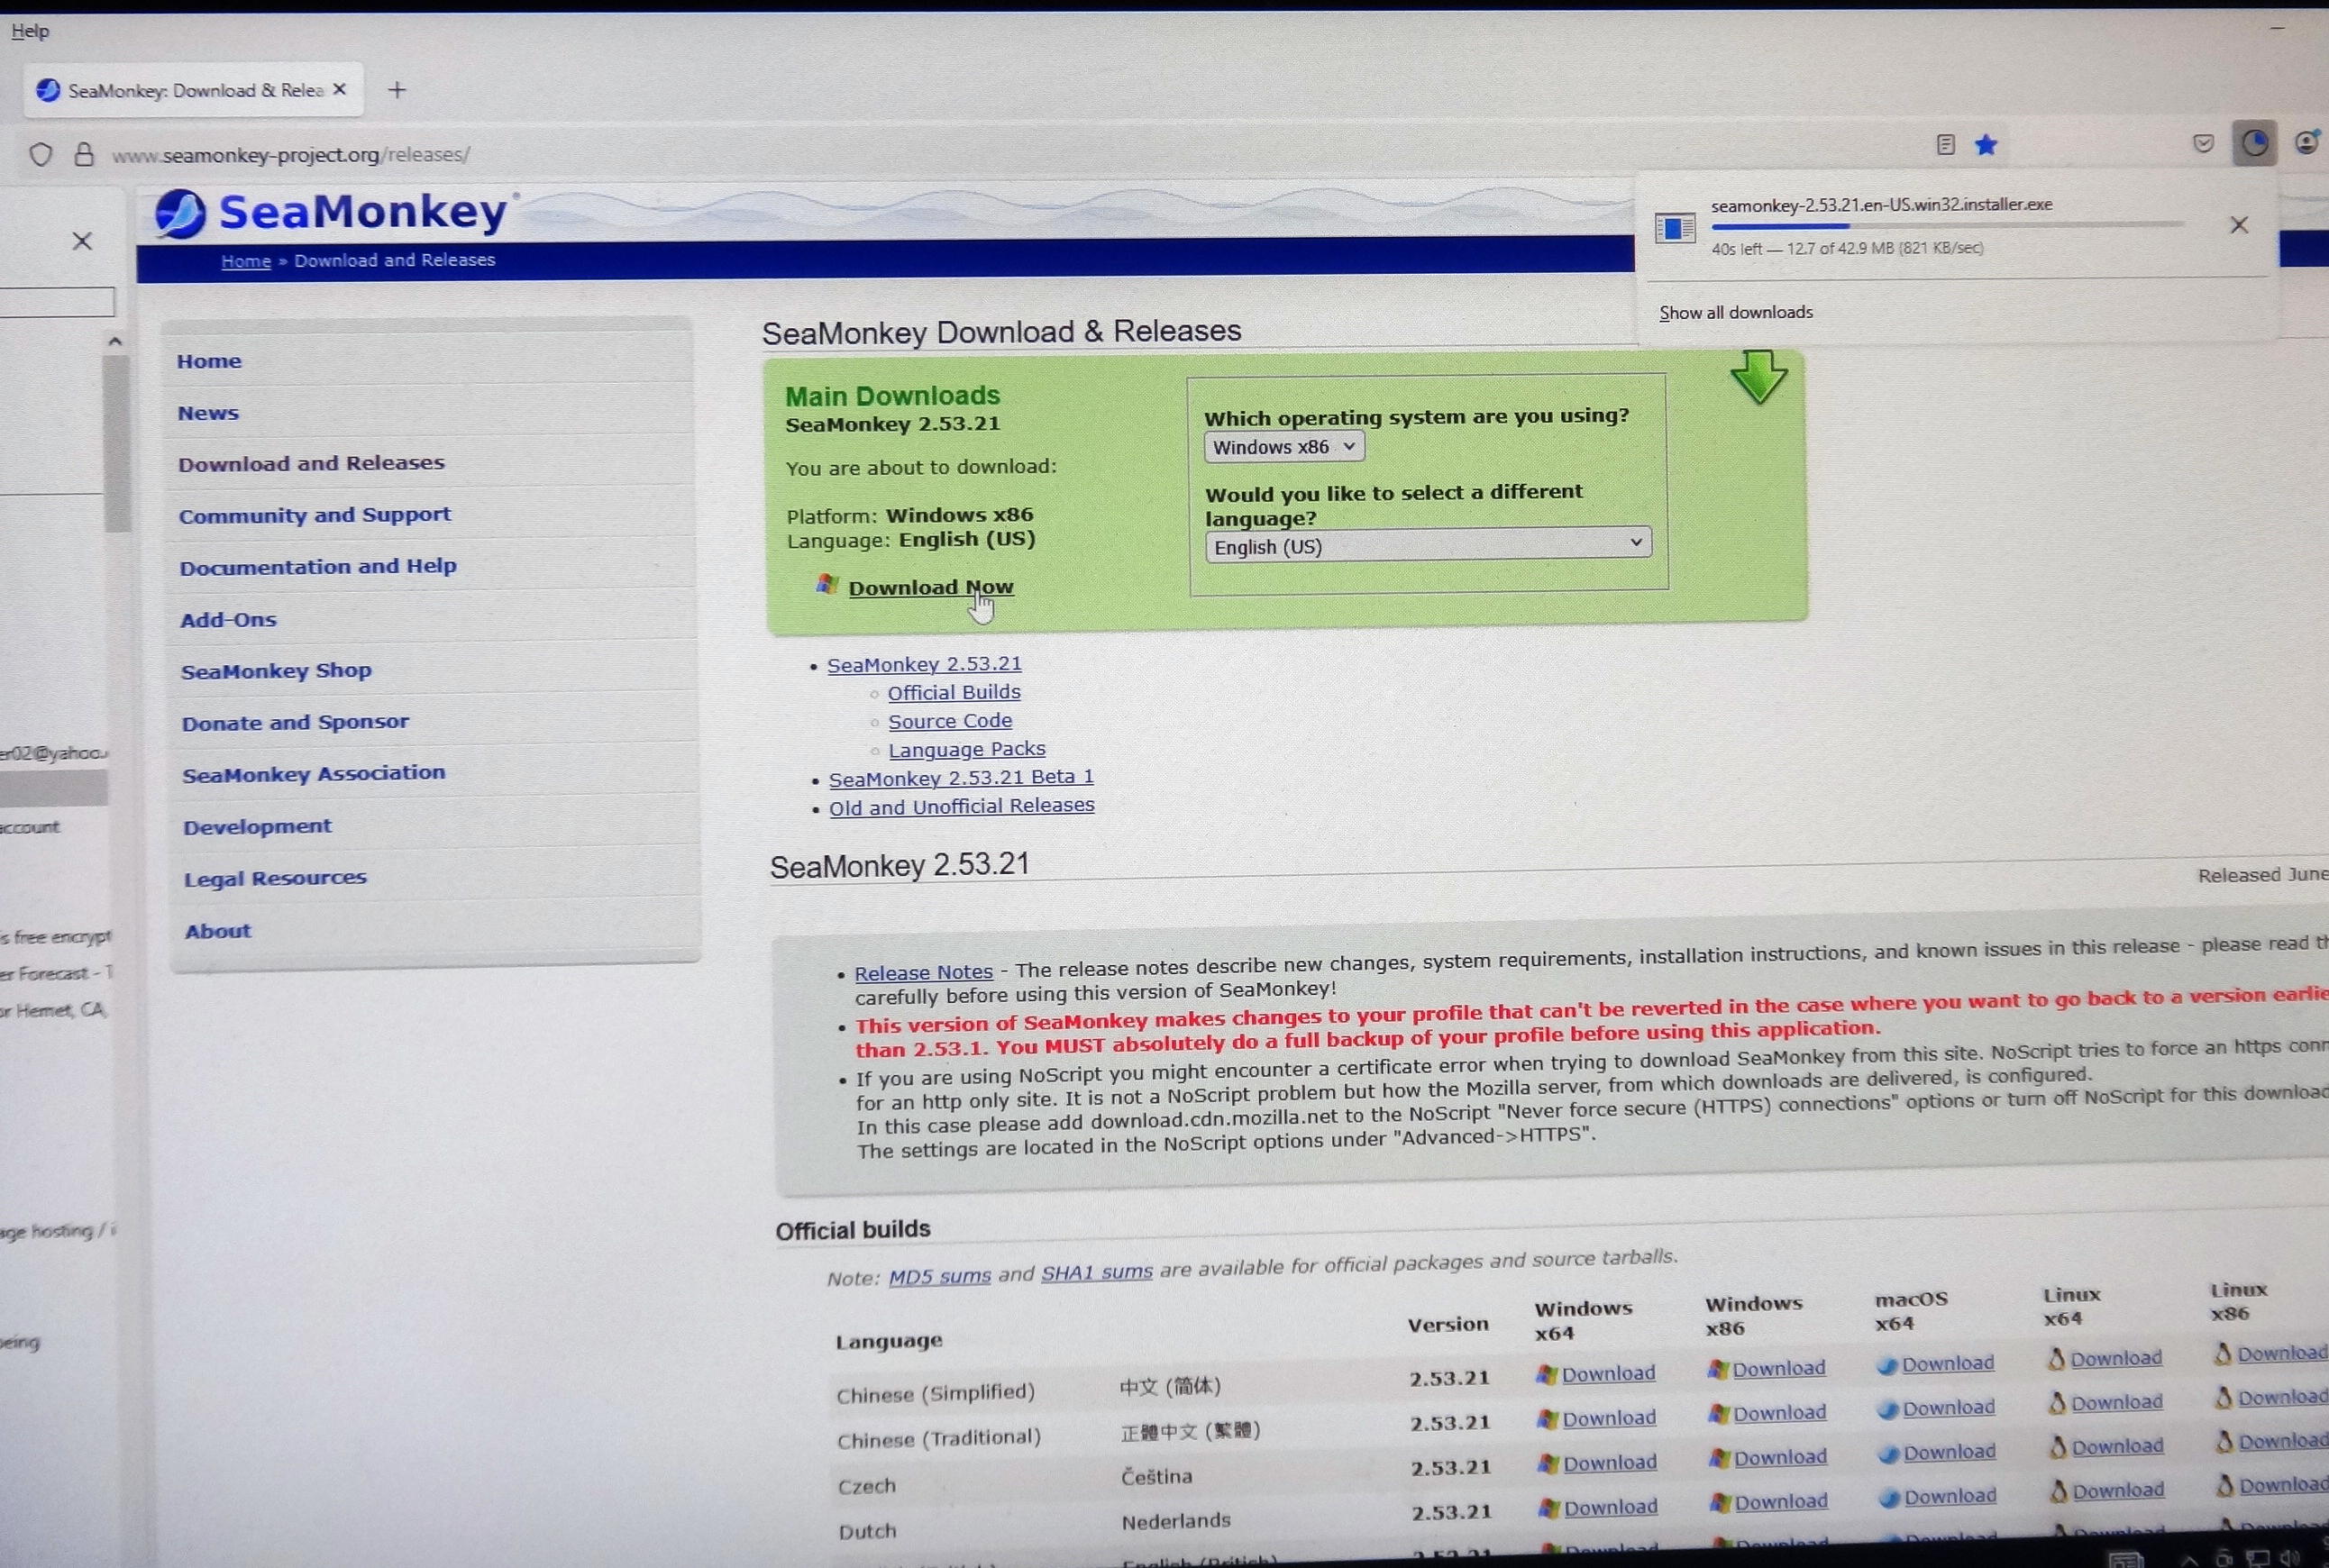Open the account profile icon in toolbar

[x=2307, y=143]
